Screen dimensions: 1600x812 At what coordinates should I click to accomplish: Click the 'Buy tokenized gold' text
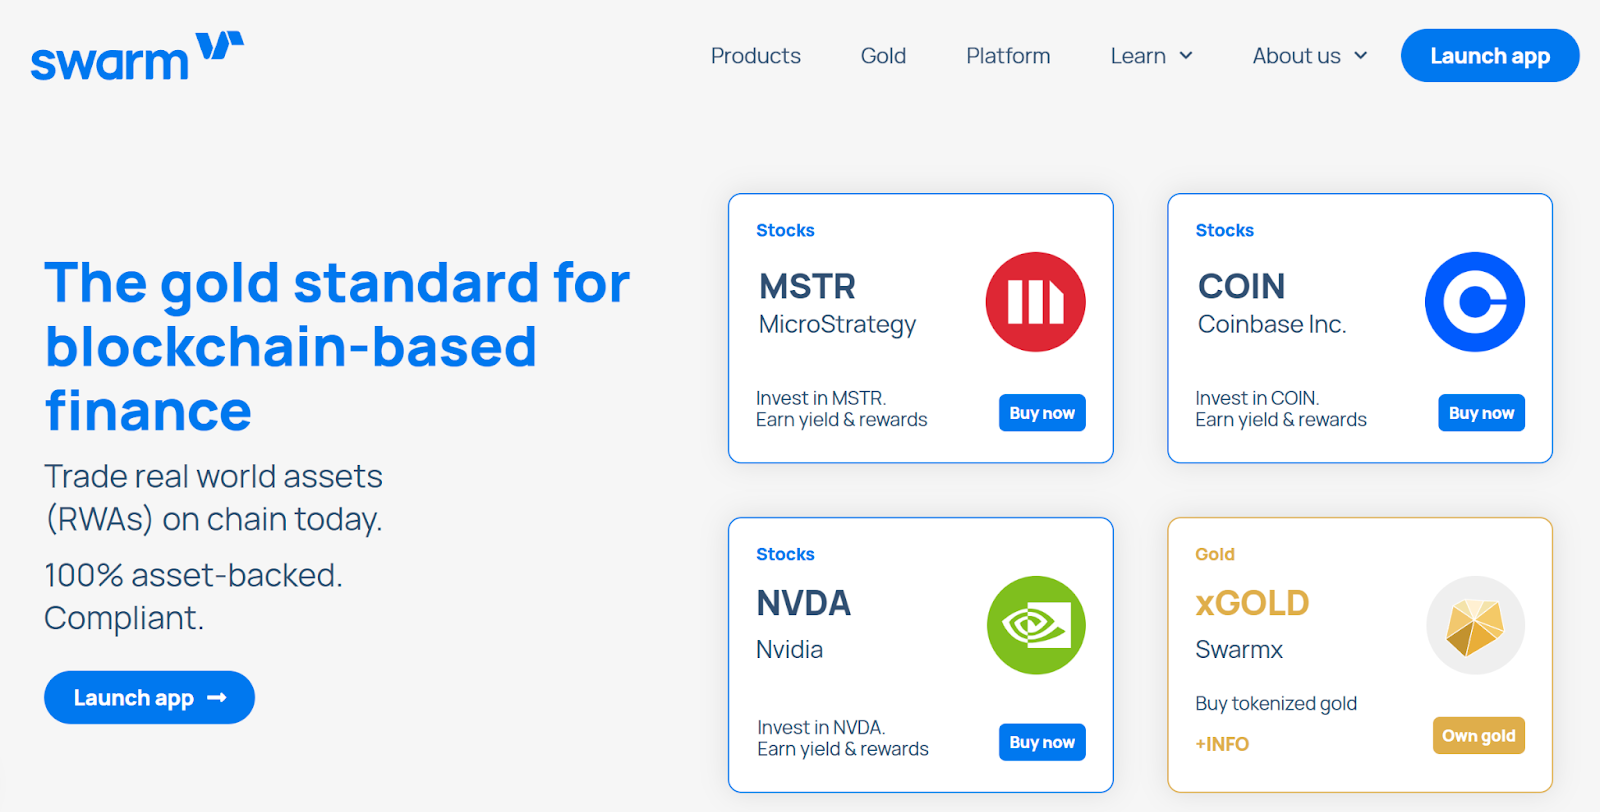1276,704
